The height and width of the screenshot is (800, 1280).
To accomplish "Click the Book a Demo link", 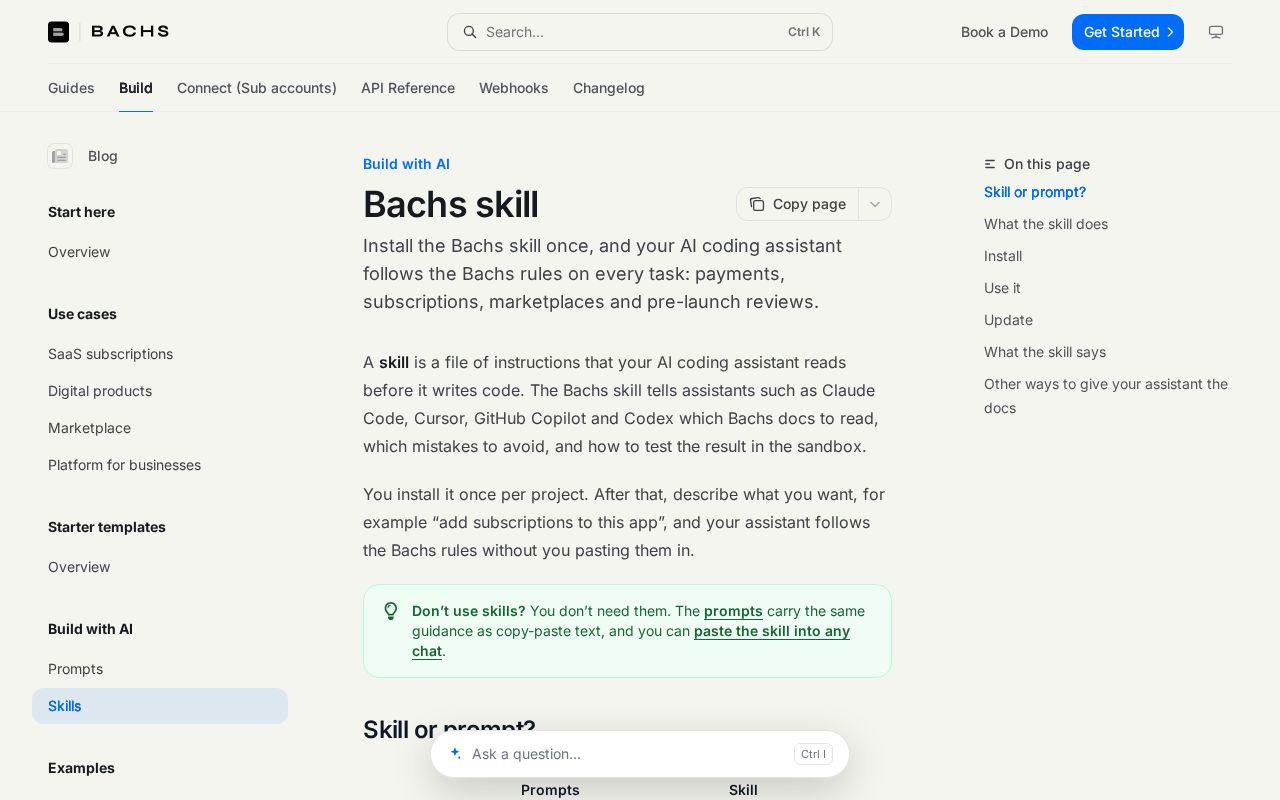I will (x=1004, y=32).
